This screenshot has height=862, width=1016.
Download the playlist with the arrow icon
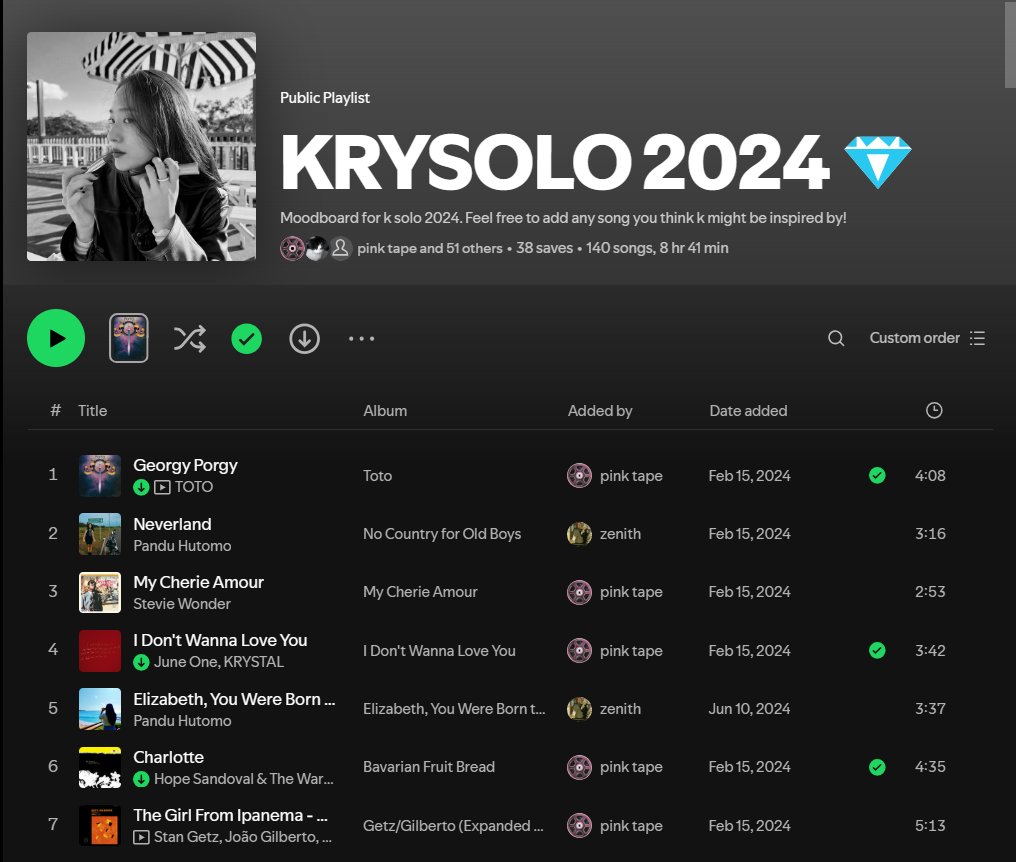coord(304,338)
